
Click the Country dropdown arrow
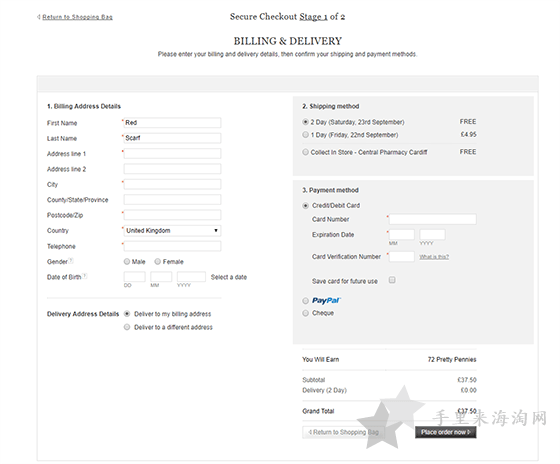pos(216,231)
